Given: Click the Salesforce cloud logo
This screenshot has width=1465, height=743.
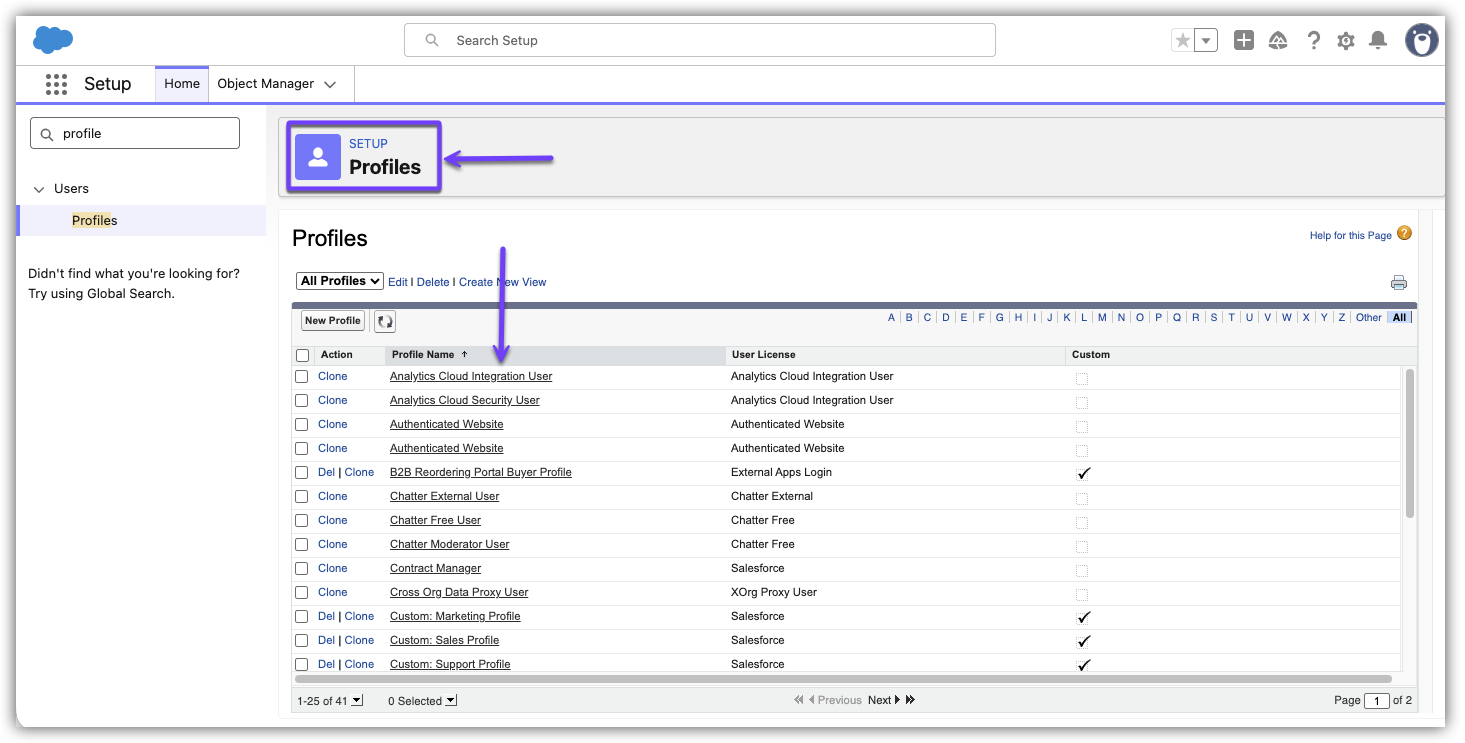Looking at the screenshot, I should point(53,40).
